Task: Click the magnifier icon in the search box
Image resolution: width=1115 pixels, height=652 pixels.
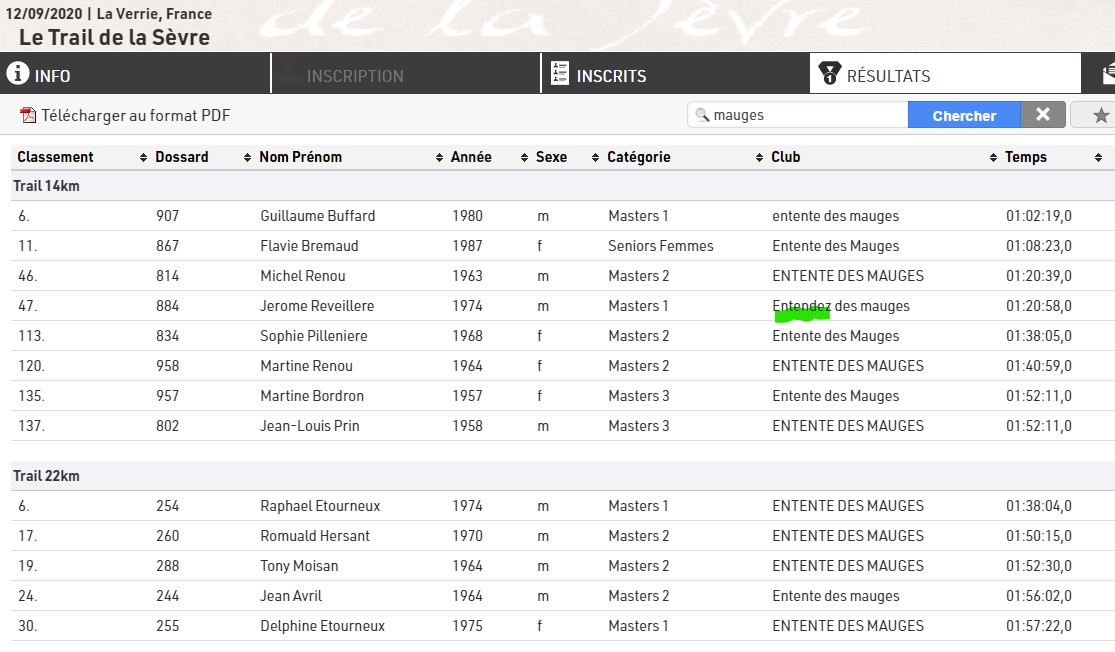Action: tap(701, 115)
